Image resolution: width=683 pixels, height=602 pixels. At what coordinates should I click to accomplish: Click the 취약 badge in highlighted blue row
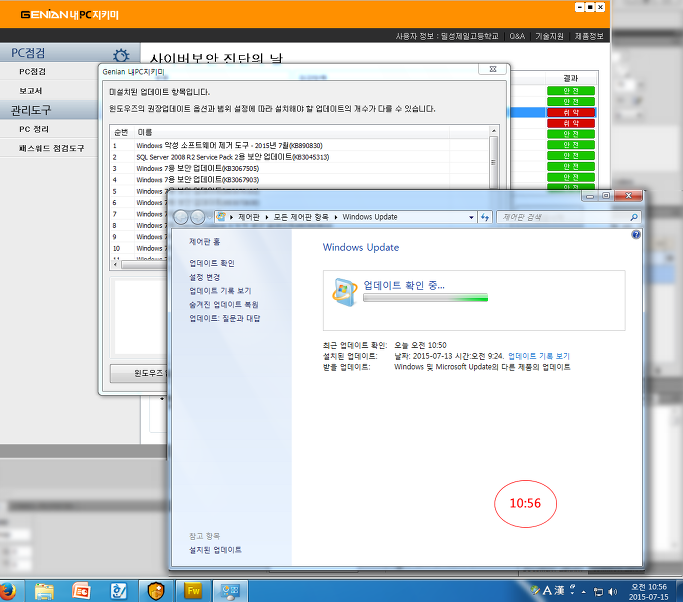[571, 112]
